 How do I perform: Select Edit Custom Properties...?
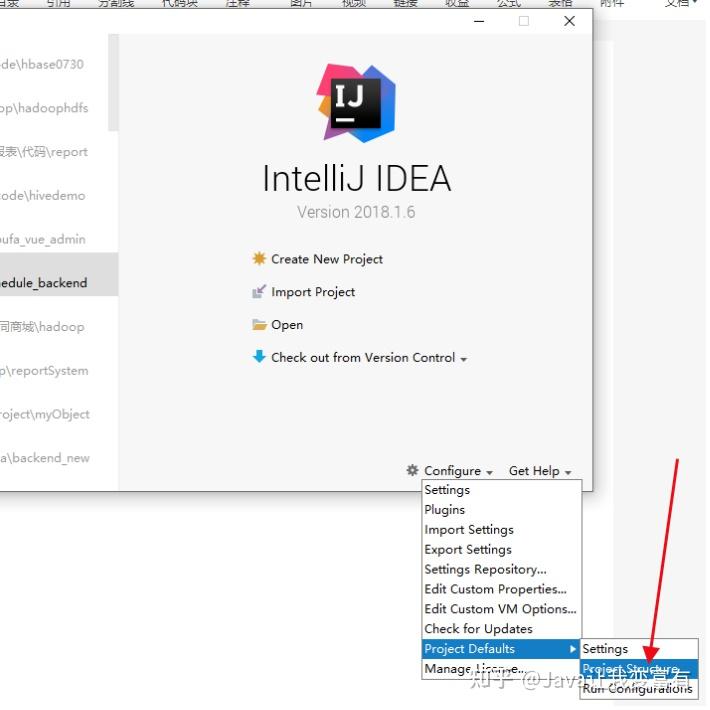501,590
